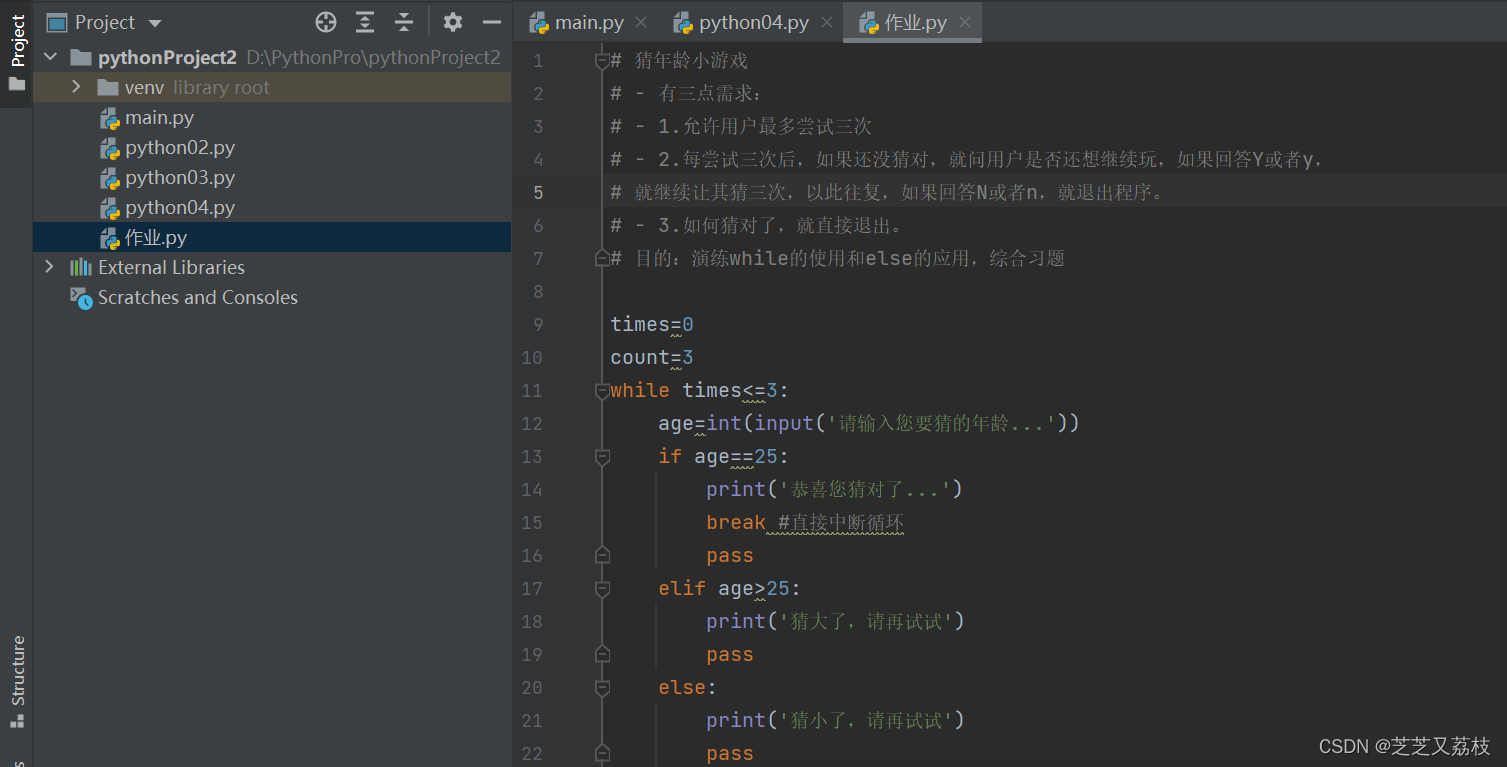This screenshot has height=767, width=1507.
Task: Open Scratches and Consoles node
Action: tap(272, 297)
